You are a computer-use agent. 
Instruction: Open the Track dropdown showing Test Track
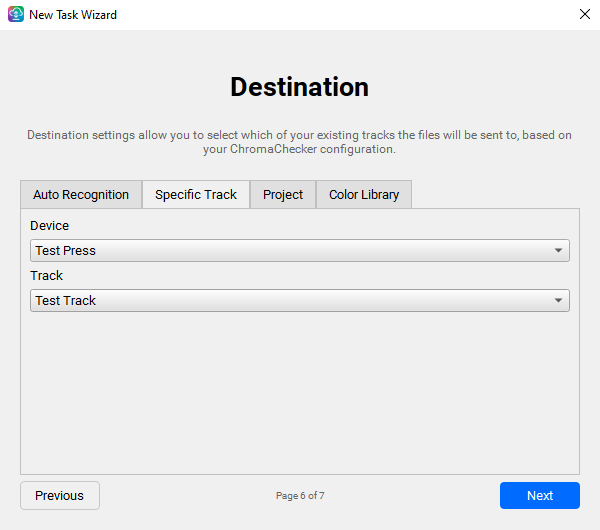[x=300, y=300]
